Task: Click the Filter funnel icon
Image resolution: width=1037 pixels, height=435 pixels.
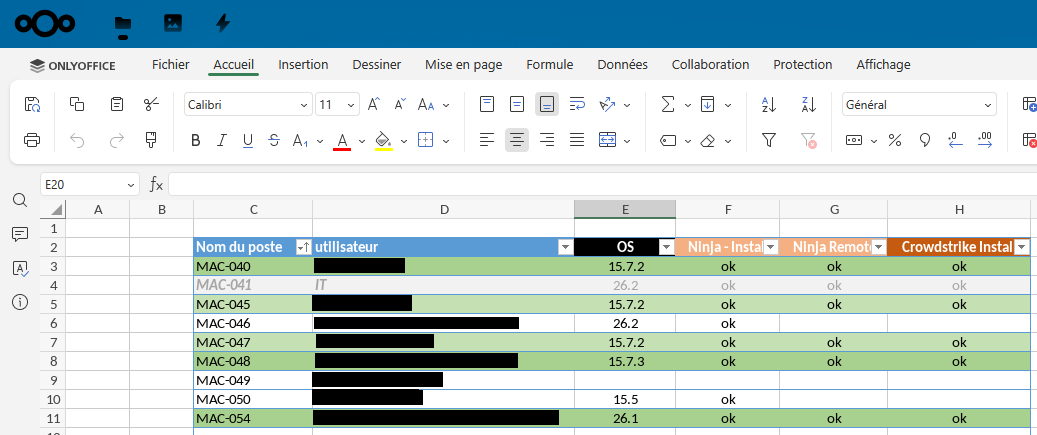Action: click(x=769, y=140)
